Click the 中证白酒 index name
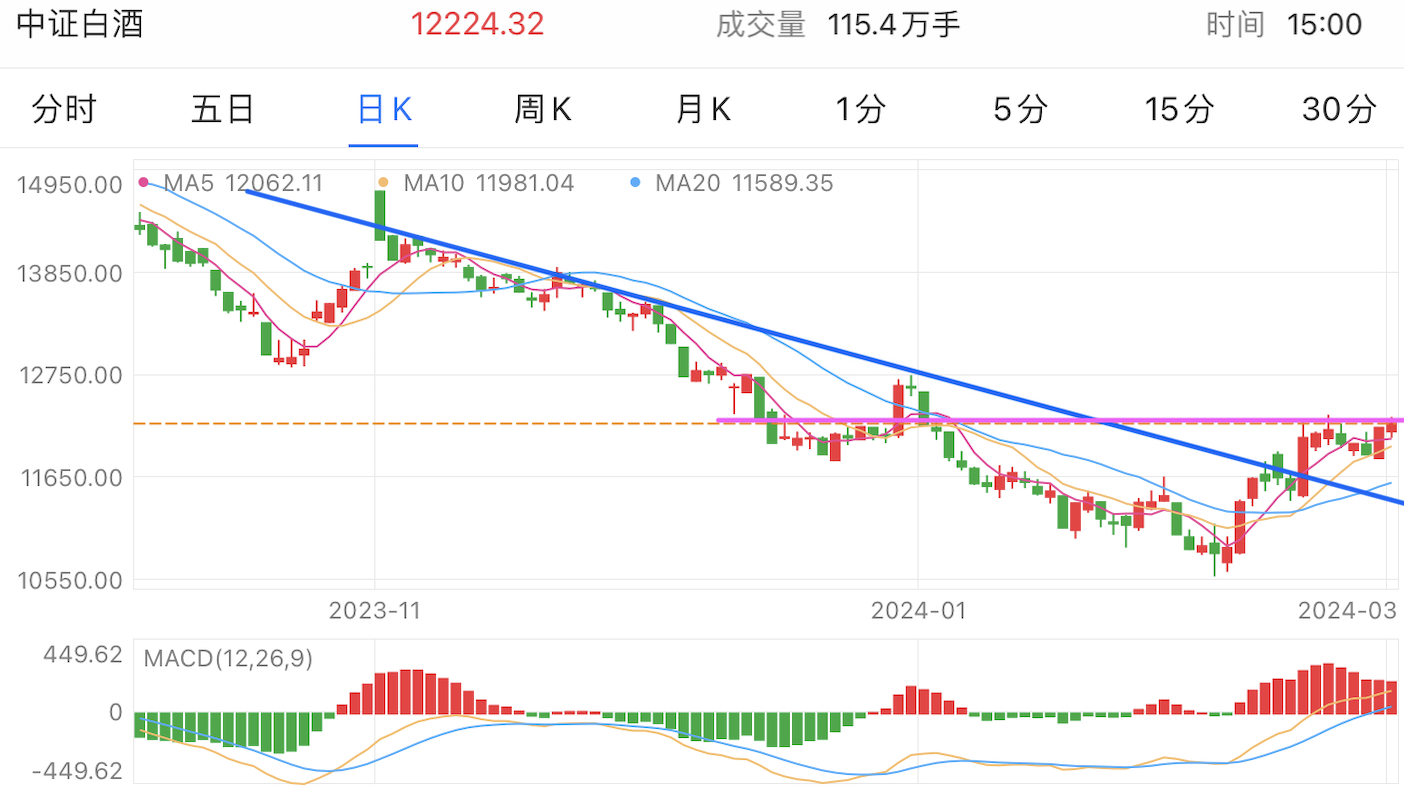 (78, 23)
